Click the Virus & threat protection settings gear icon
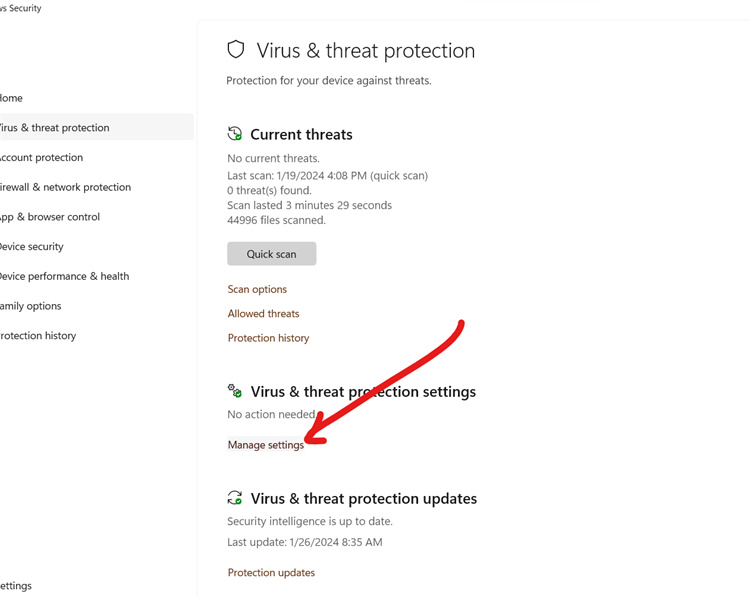This screenshot has width=750, height=597. point(235,391)
